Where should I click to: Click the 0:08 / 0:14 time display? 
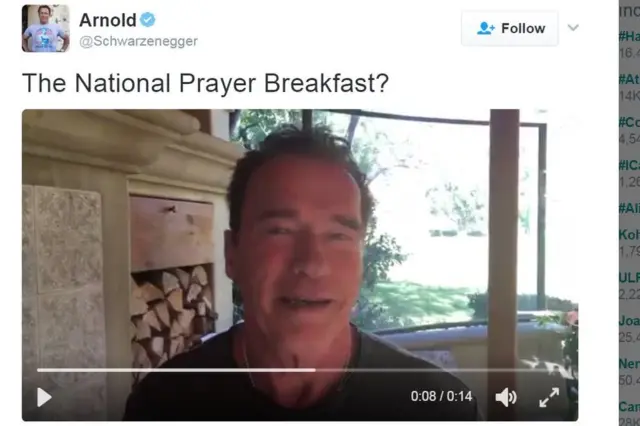click(x=441, y=396)
